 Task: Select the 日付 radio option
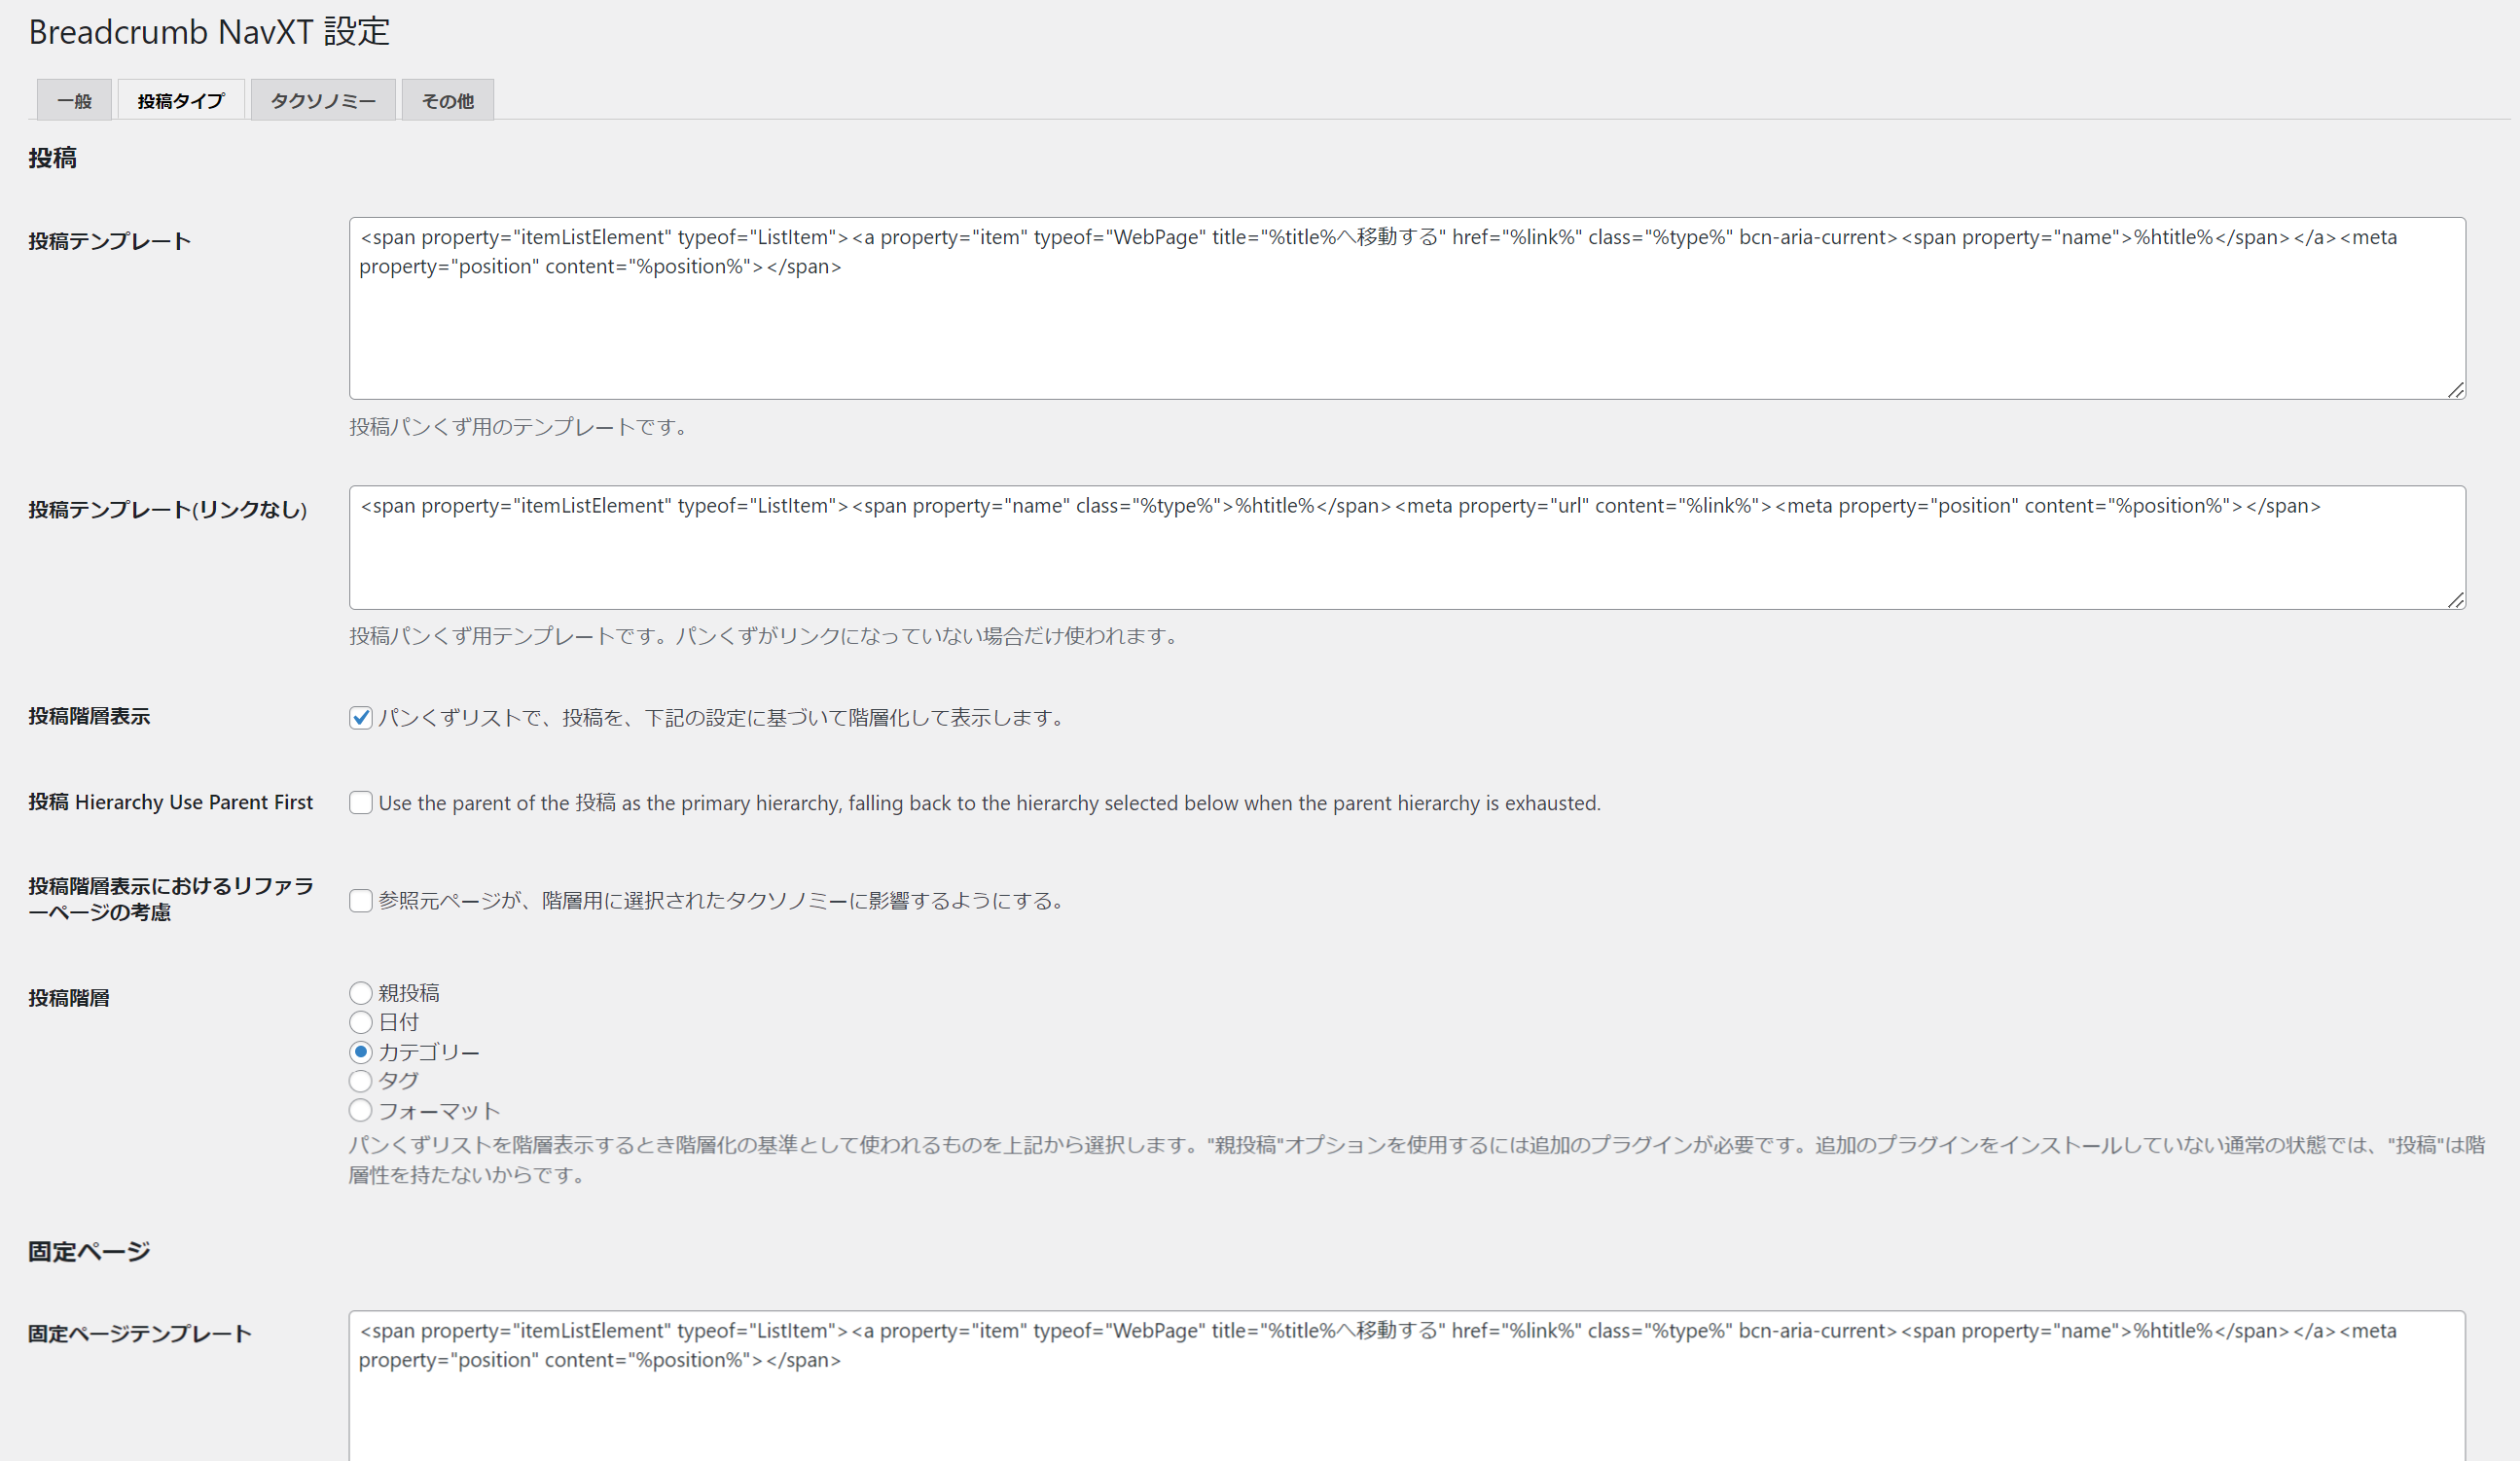click(x=361, y=1022)
